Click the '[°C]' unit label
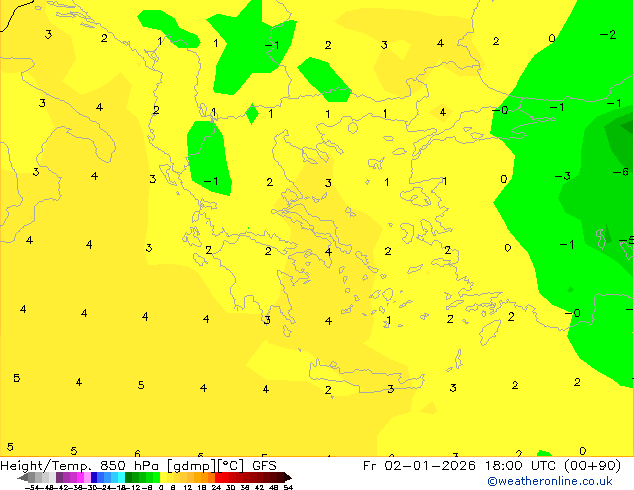634x490 pixels. [x=230, y=466]
